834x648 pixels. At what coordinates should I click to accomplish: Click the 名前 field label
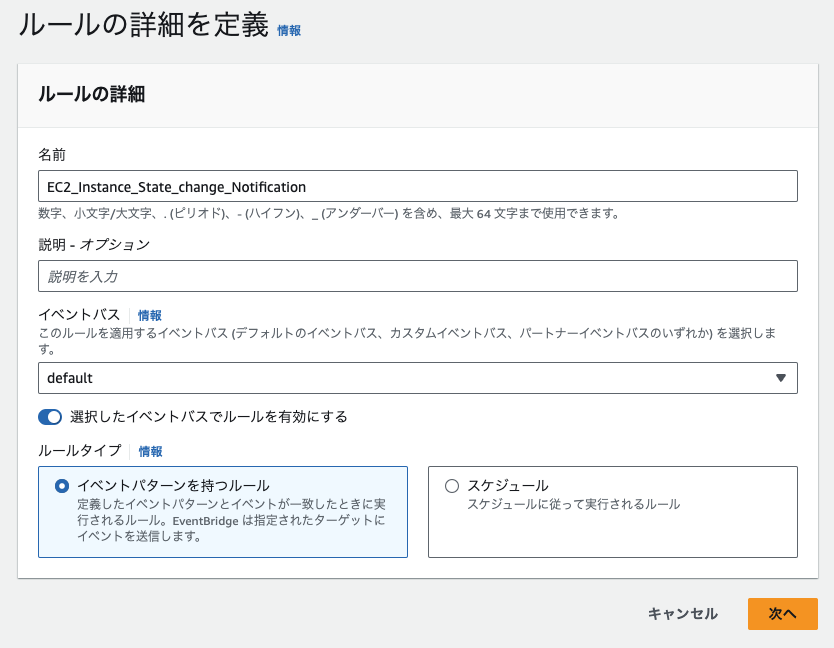(52, 155)
